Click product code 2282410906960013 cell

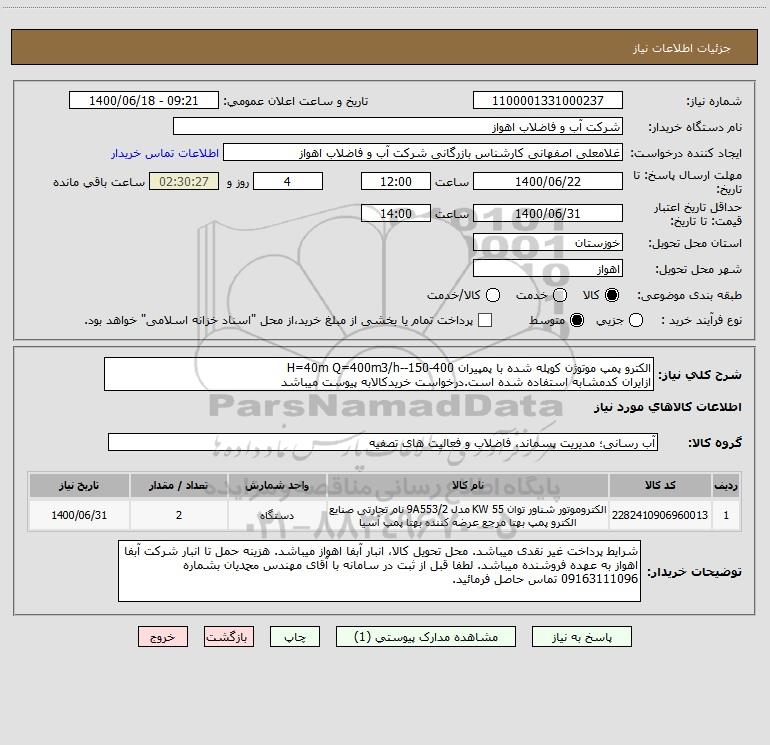point(660,515)
